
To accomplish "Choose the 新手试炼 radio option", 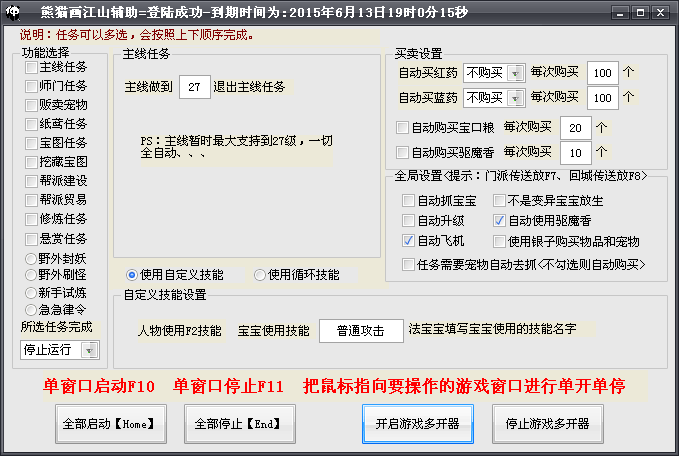I will pyautogui.click(x=31, y=293).
